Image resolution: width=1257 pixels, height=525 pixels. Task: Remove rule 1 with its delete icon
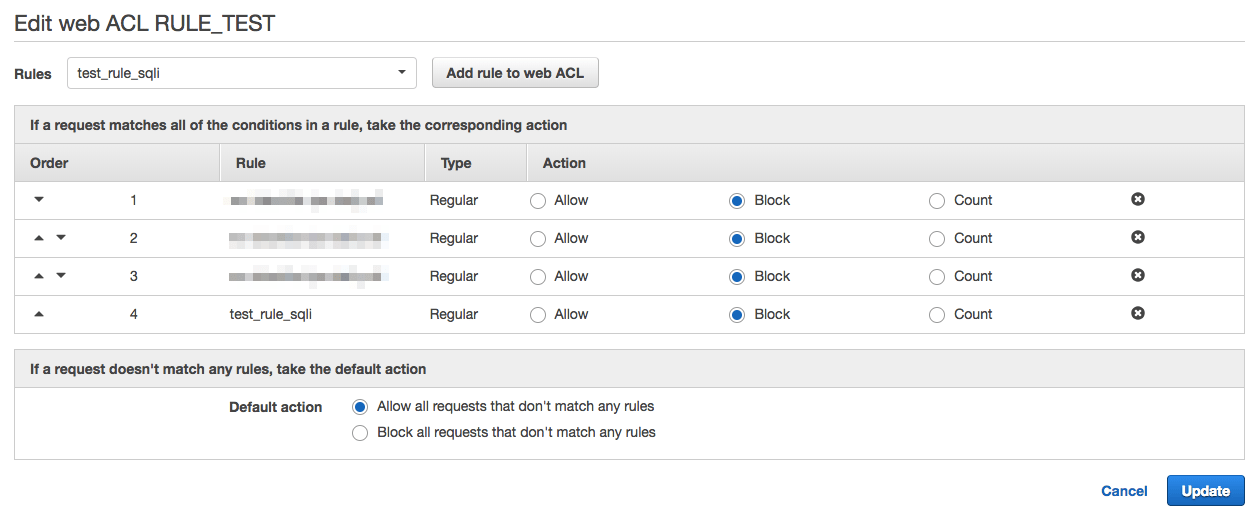(1137, 200)
